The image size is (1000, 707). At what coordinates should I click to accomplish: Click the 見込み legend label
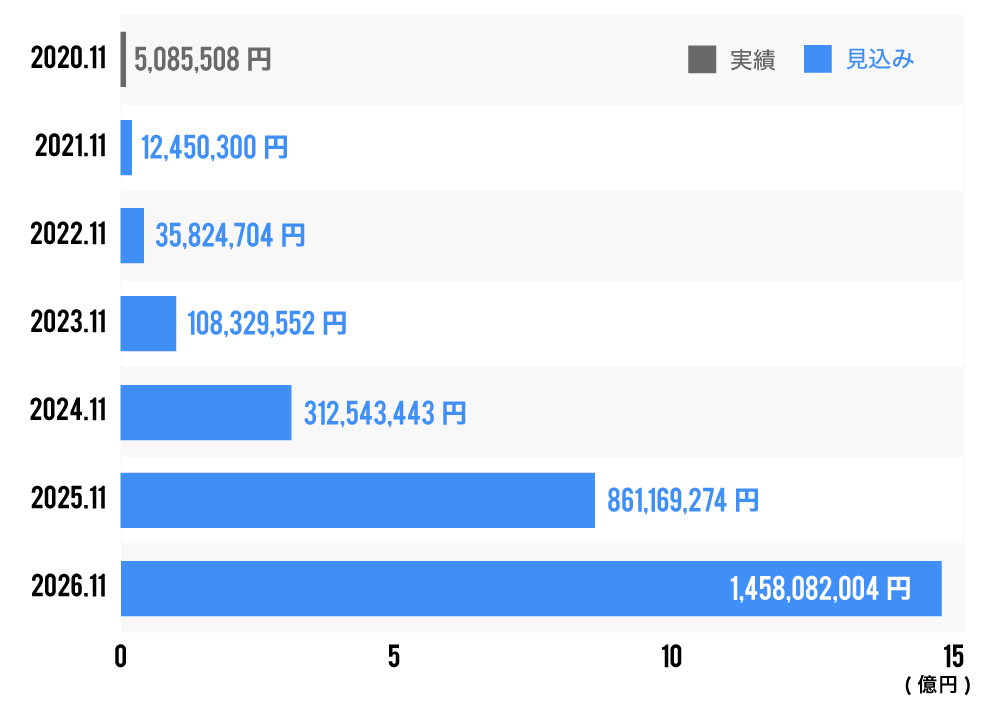[880, 60]
